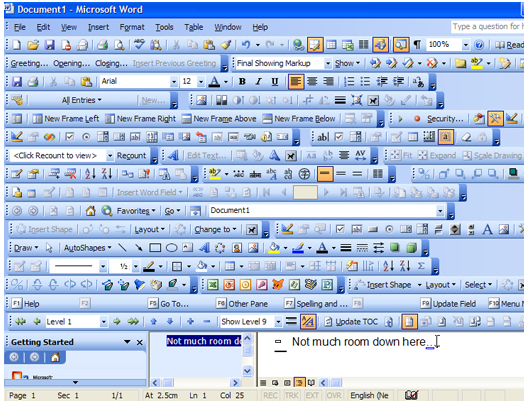
Task: Click the Record Macro red dot icon
Action: click(417, 119)
